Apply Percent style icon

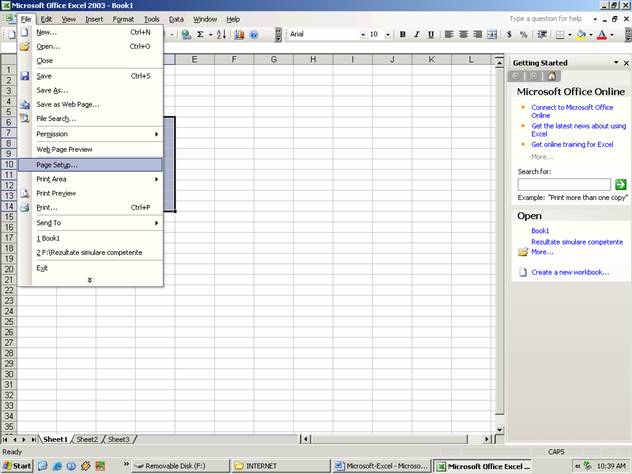coord(524,35)
